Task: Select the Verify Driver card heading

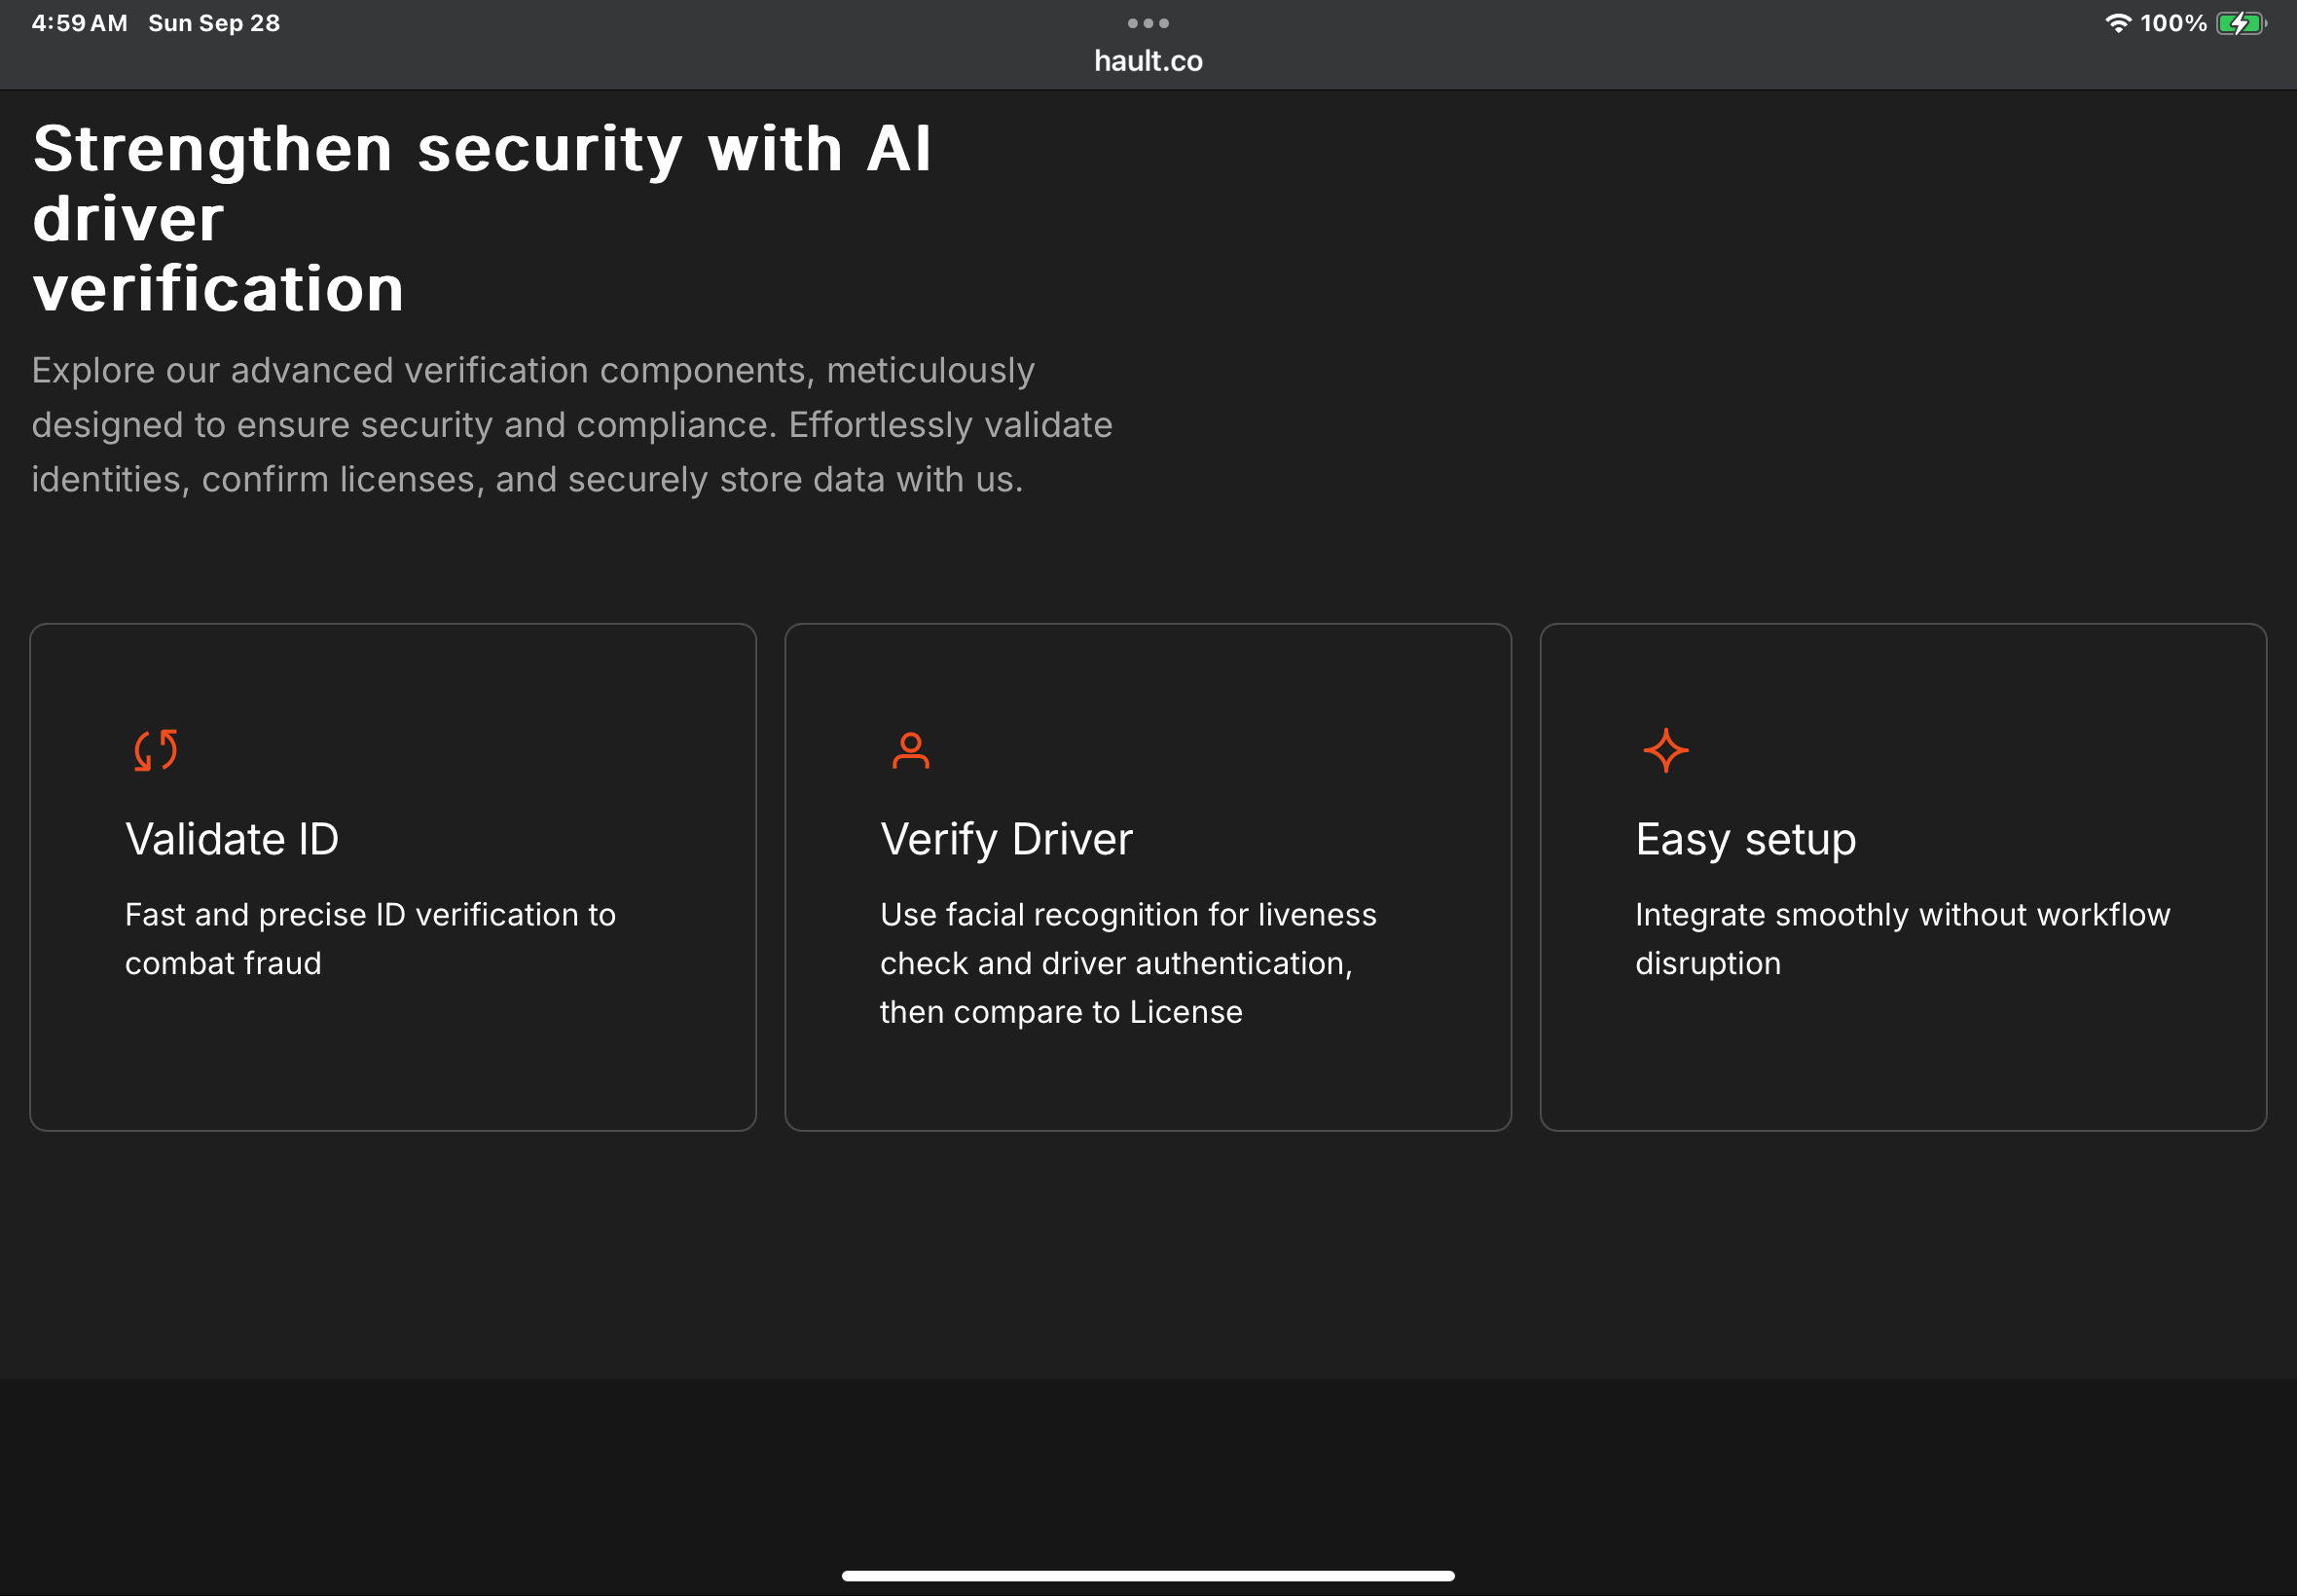Action: (x=1006, y=839)
